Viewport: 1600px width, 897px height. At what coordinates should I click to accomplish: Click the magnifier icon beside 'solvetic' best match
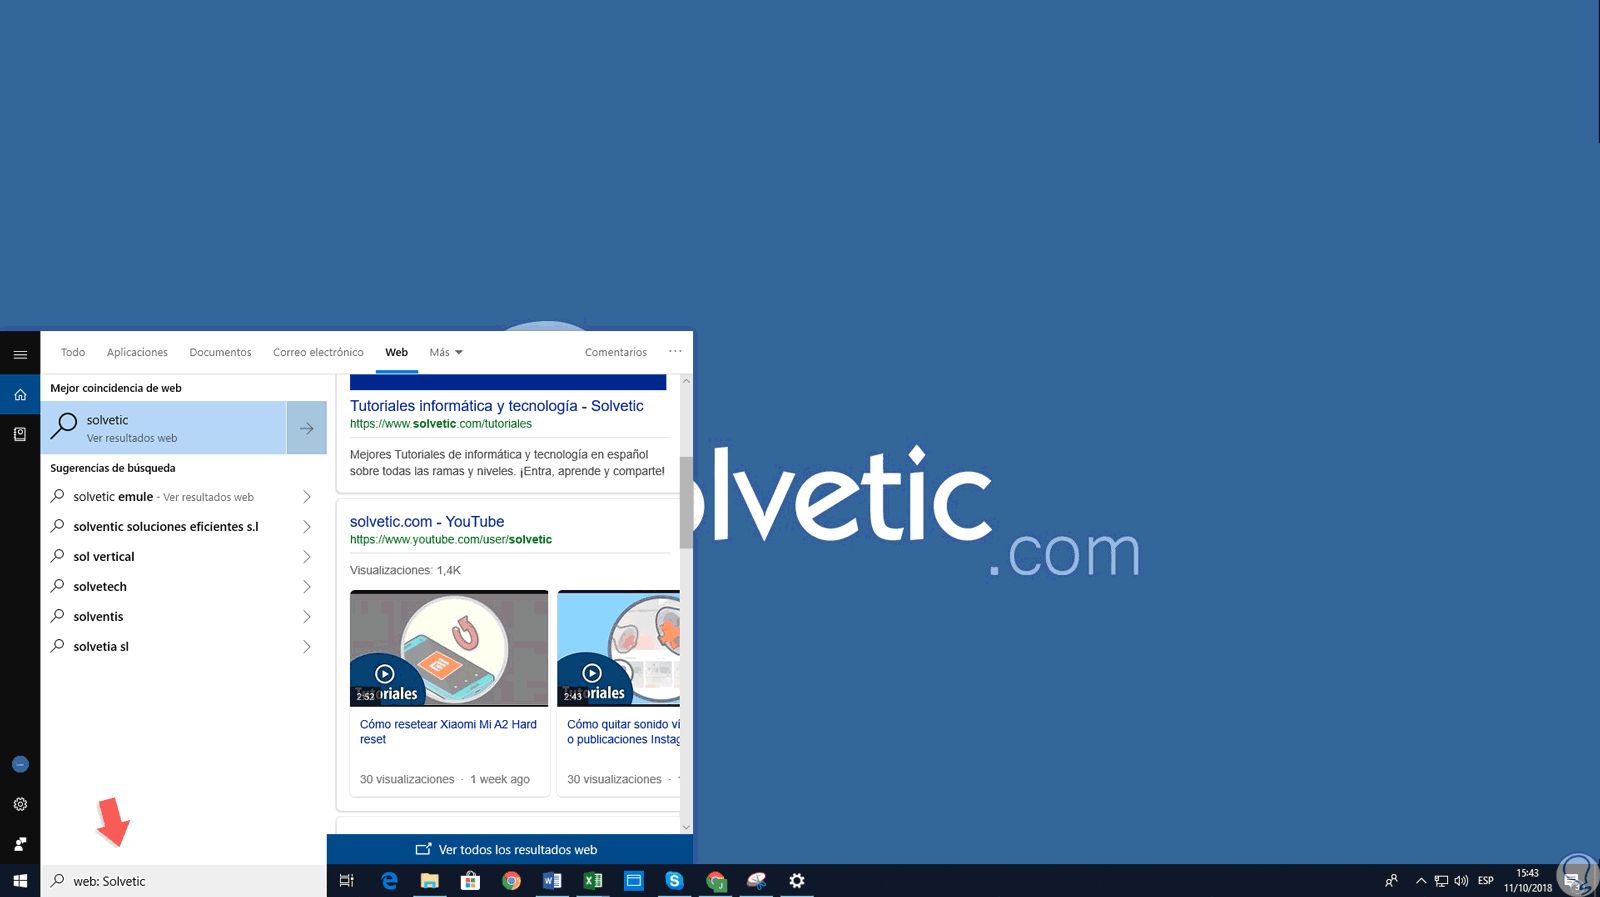[64, 427]
